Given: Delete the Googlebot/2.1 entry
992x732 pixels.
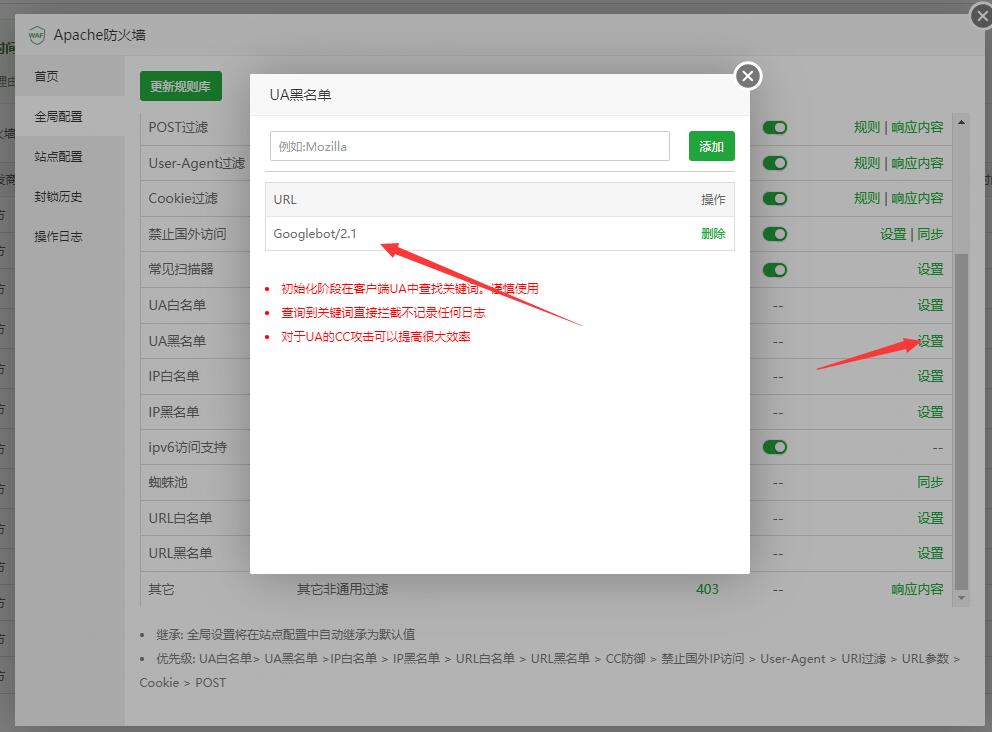Looking at the screenshot, I should [x=713, y=233].
